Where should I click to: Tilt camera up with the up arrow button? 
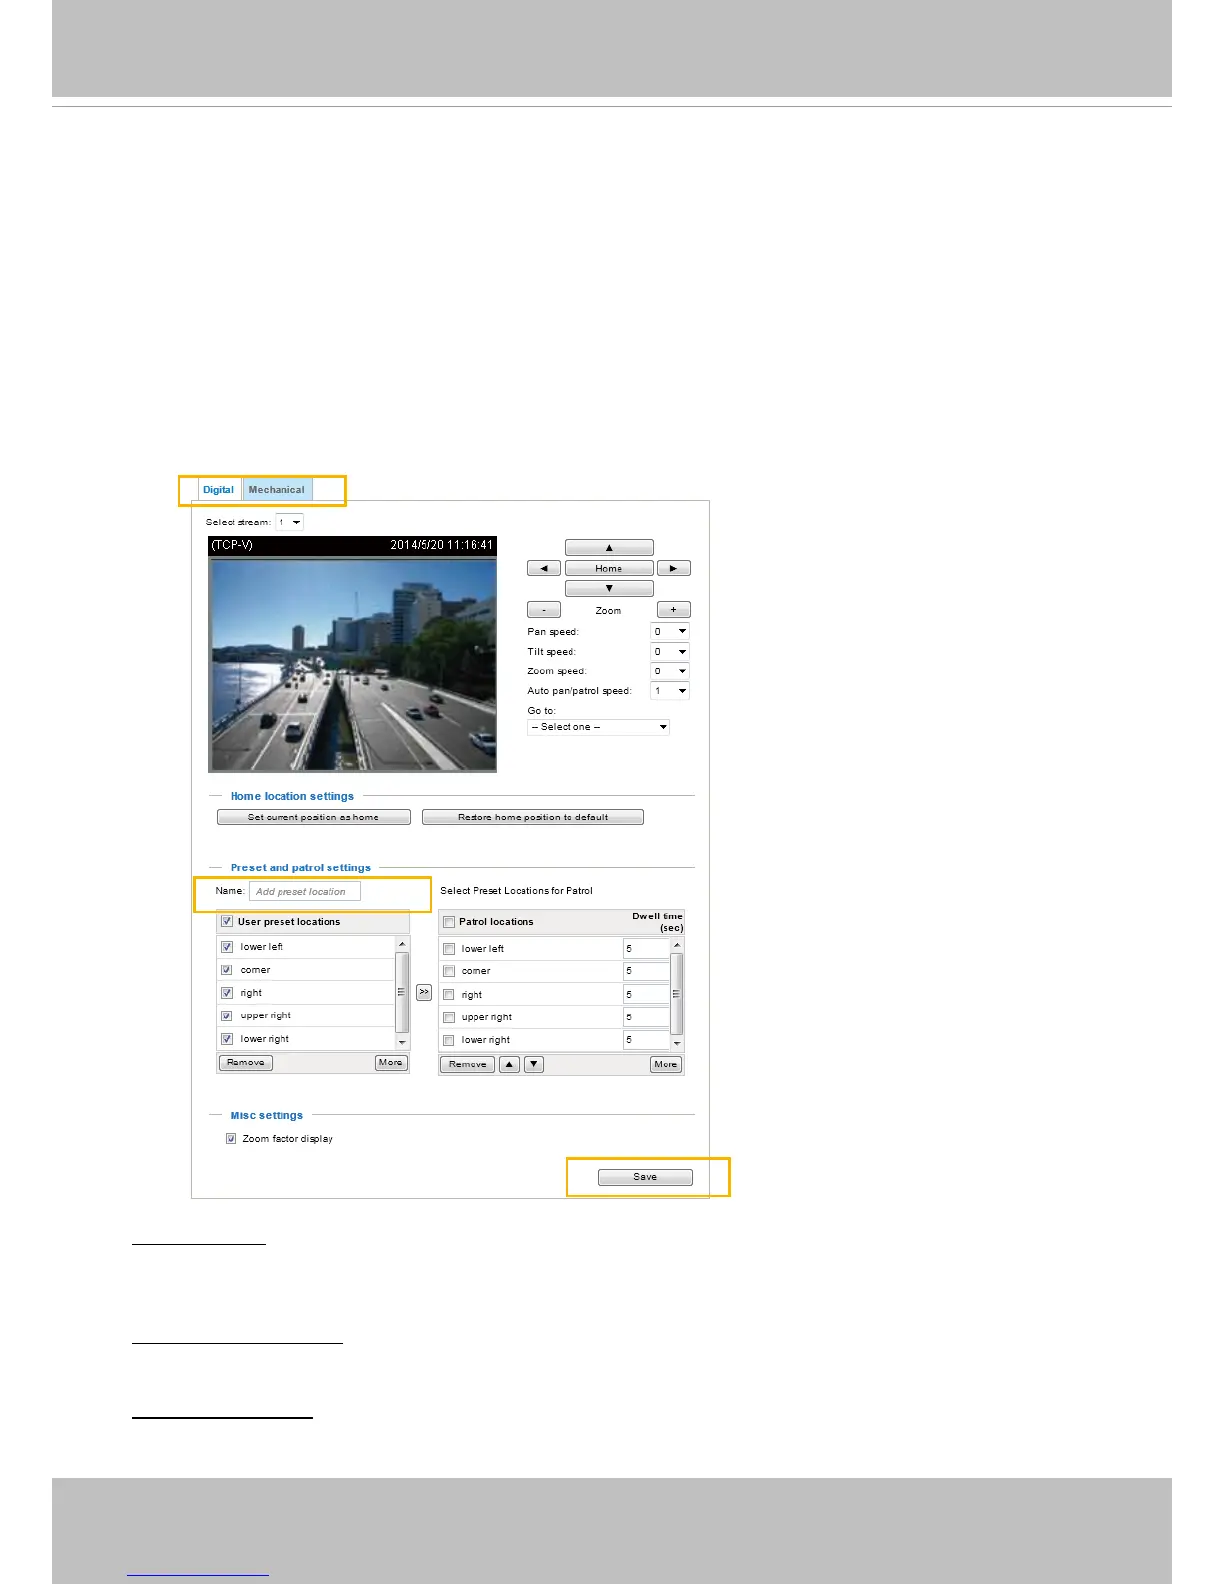coord(609,548)
